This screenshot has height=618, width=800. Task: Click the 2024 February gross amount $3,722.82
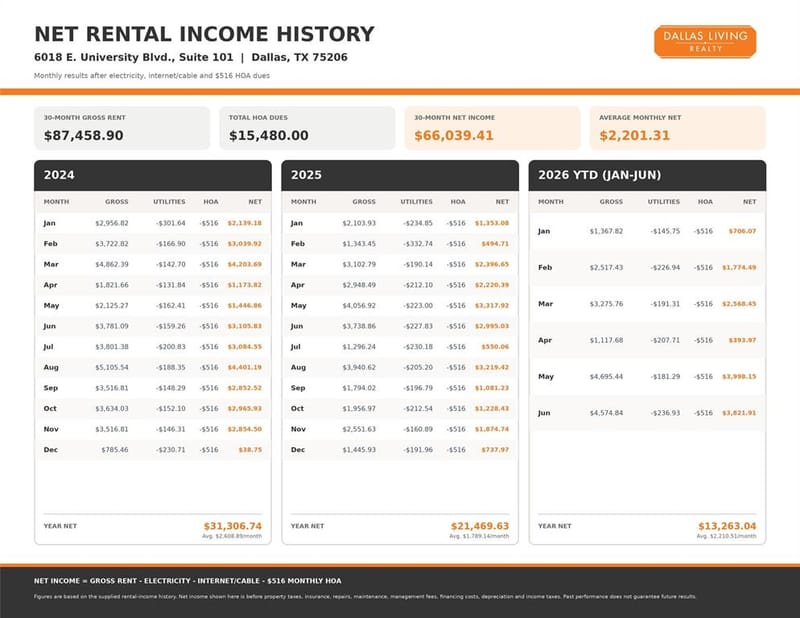pyautogui.click(x=112, y=243)
